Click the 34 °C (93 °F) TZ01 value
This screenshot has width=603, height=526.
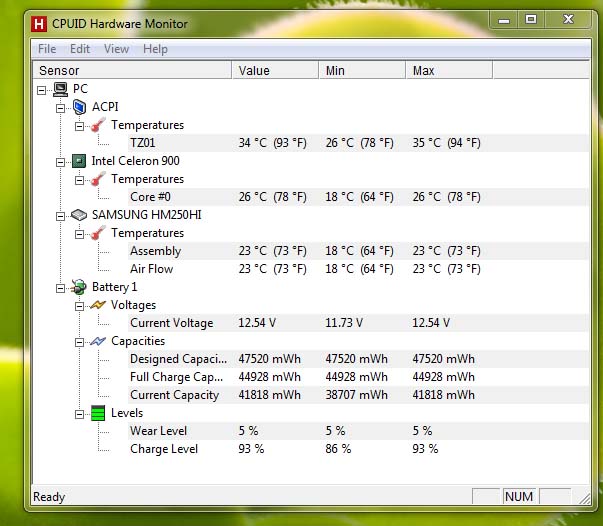point(272,143)
